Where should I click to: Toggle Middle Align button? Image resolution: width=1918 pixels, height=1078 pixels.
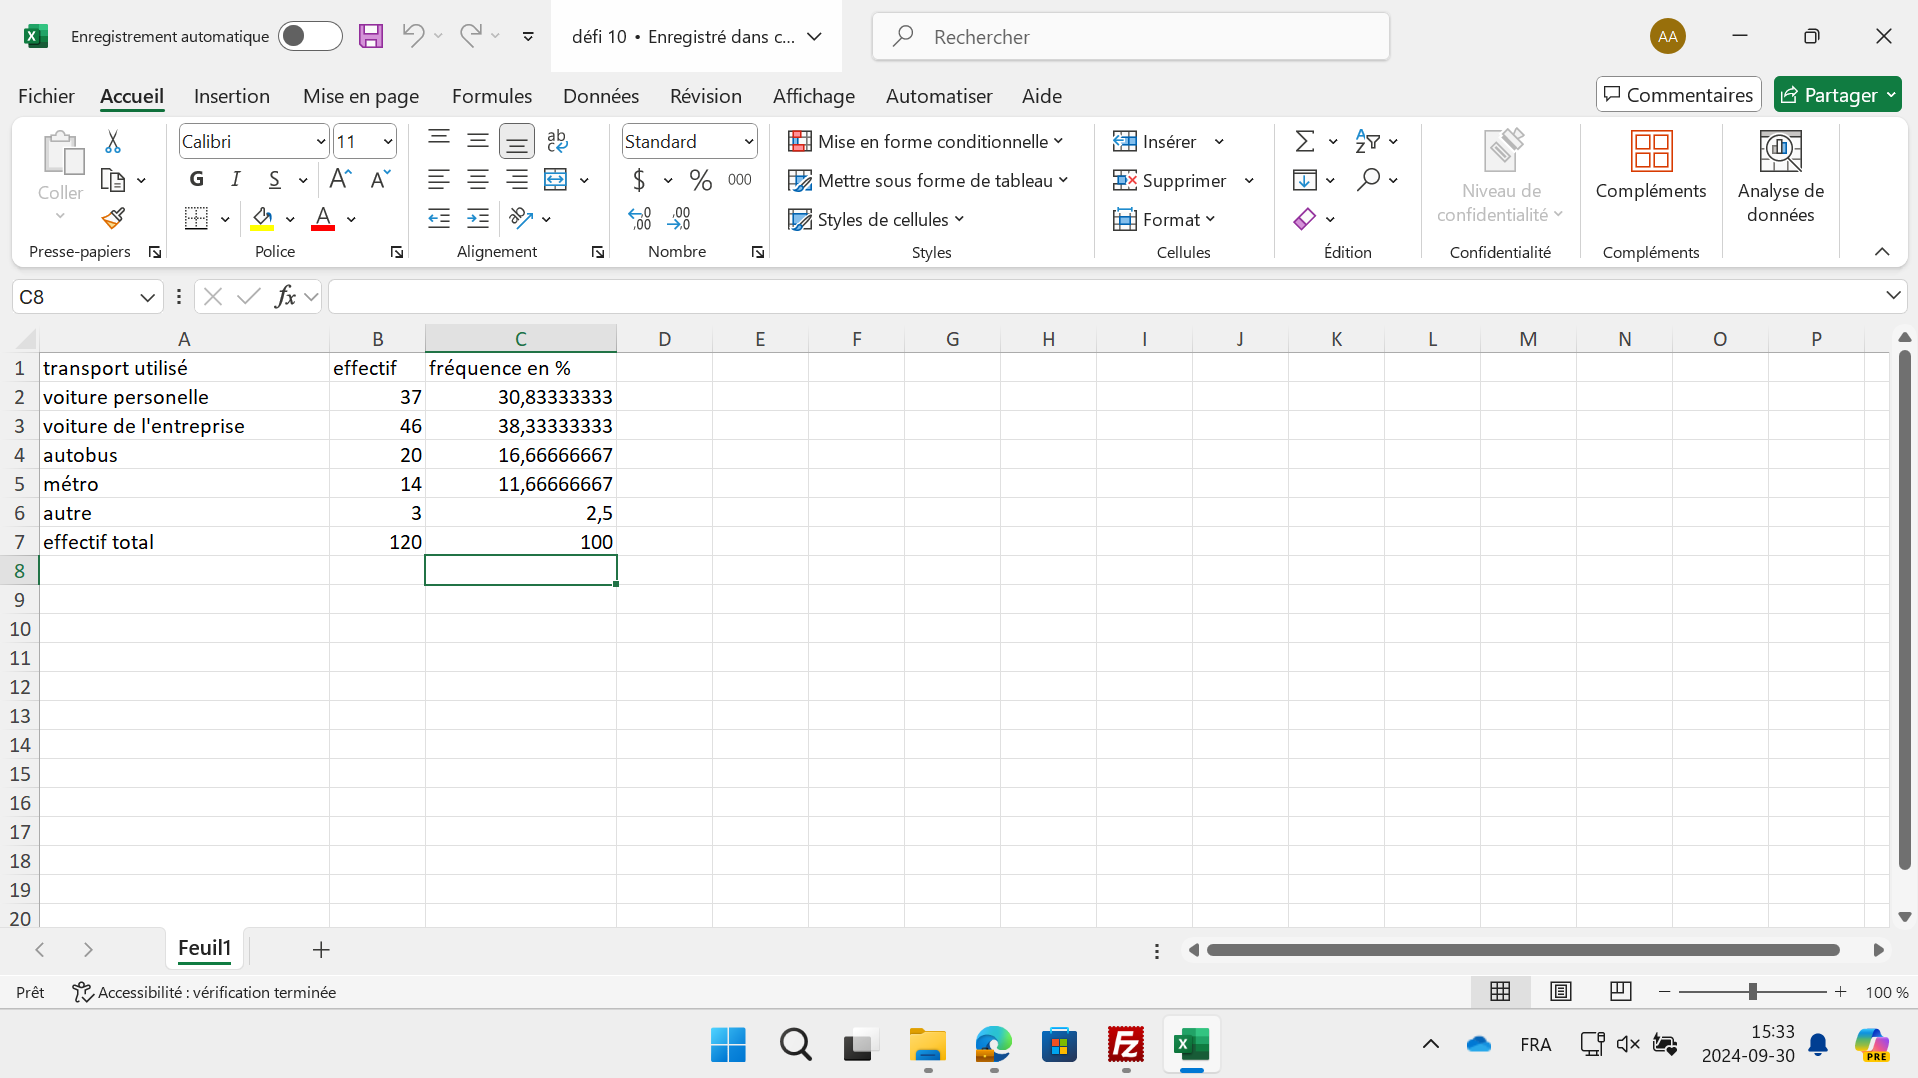[x=478, y=141]
